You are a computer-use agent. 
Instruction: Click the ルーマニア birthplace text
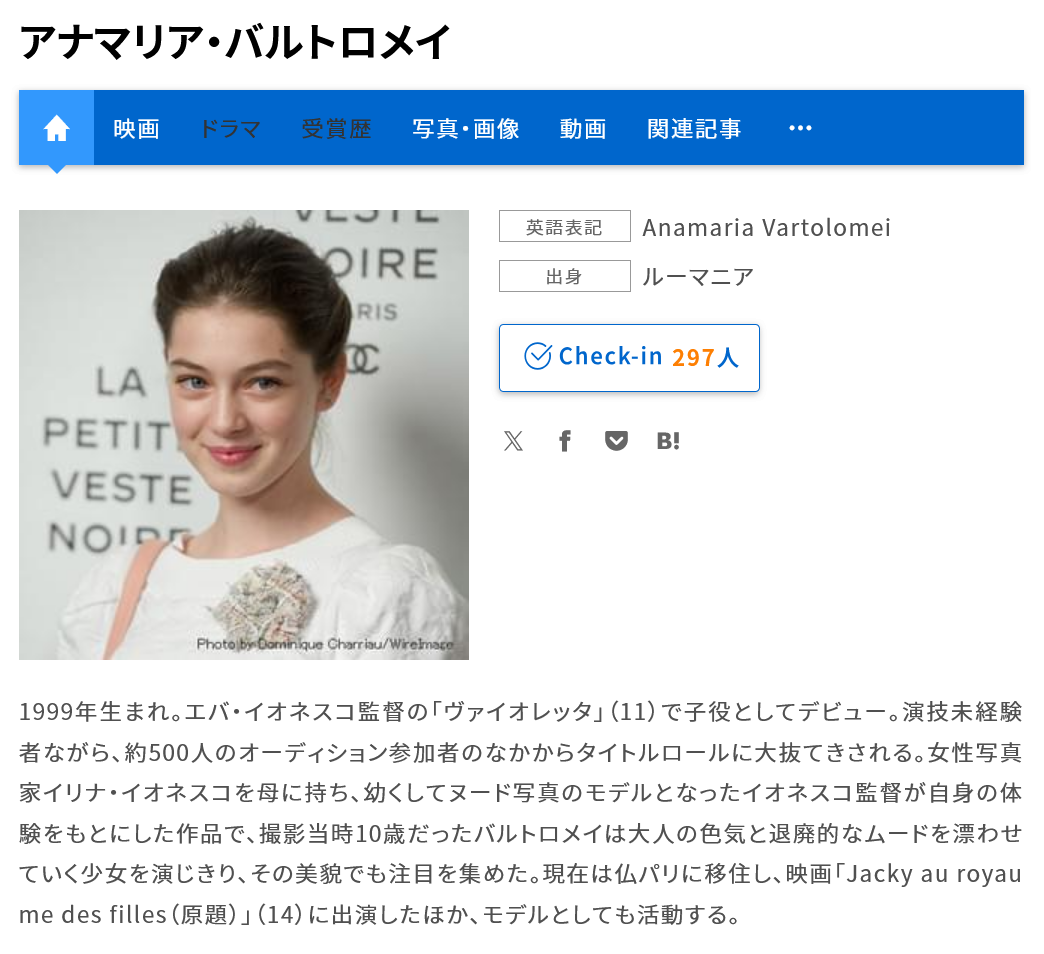click(698, 276)
